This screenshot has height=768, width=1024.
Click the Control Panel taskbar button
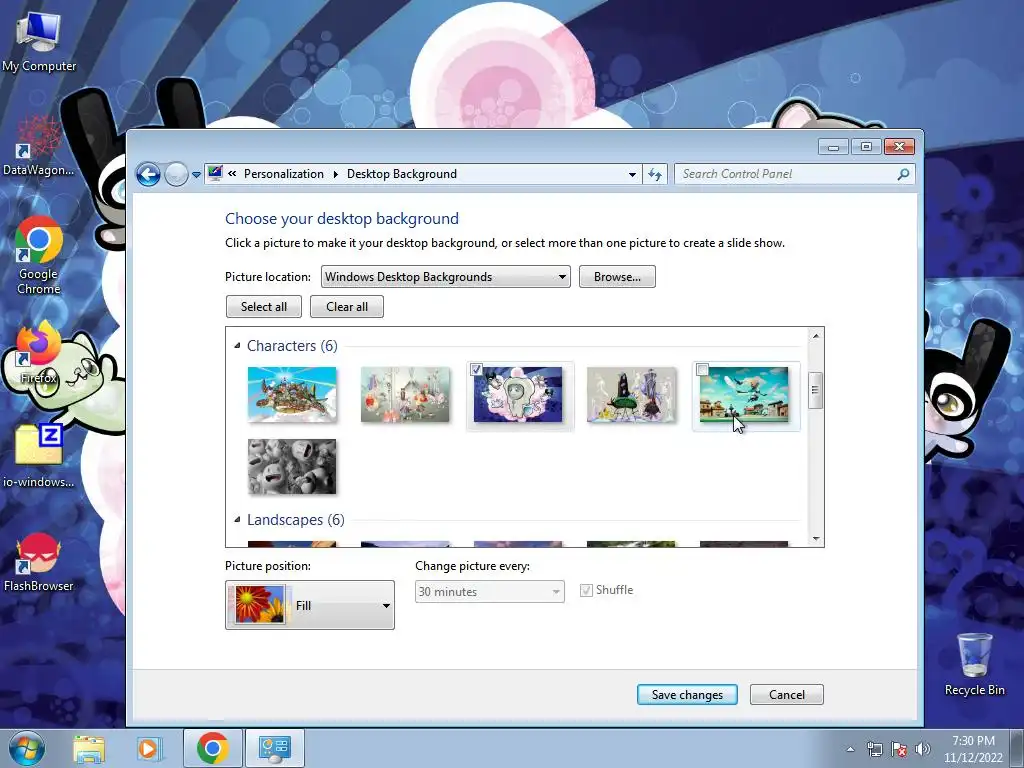click(274, 748)
